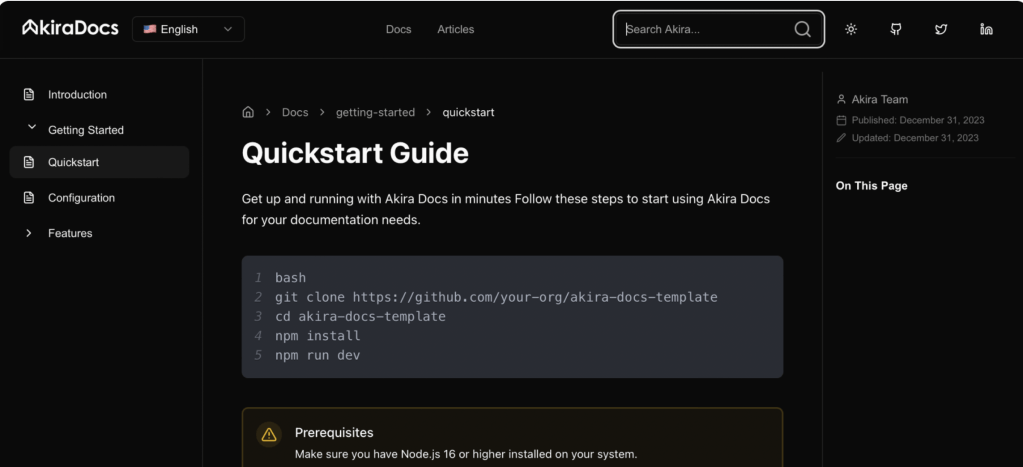Collapse the Getting Started section

[32, 129]
